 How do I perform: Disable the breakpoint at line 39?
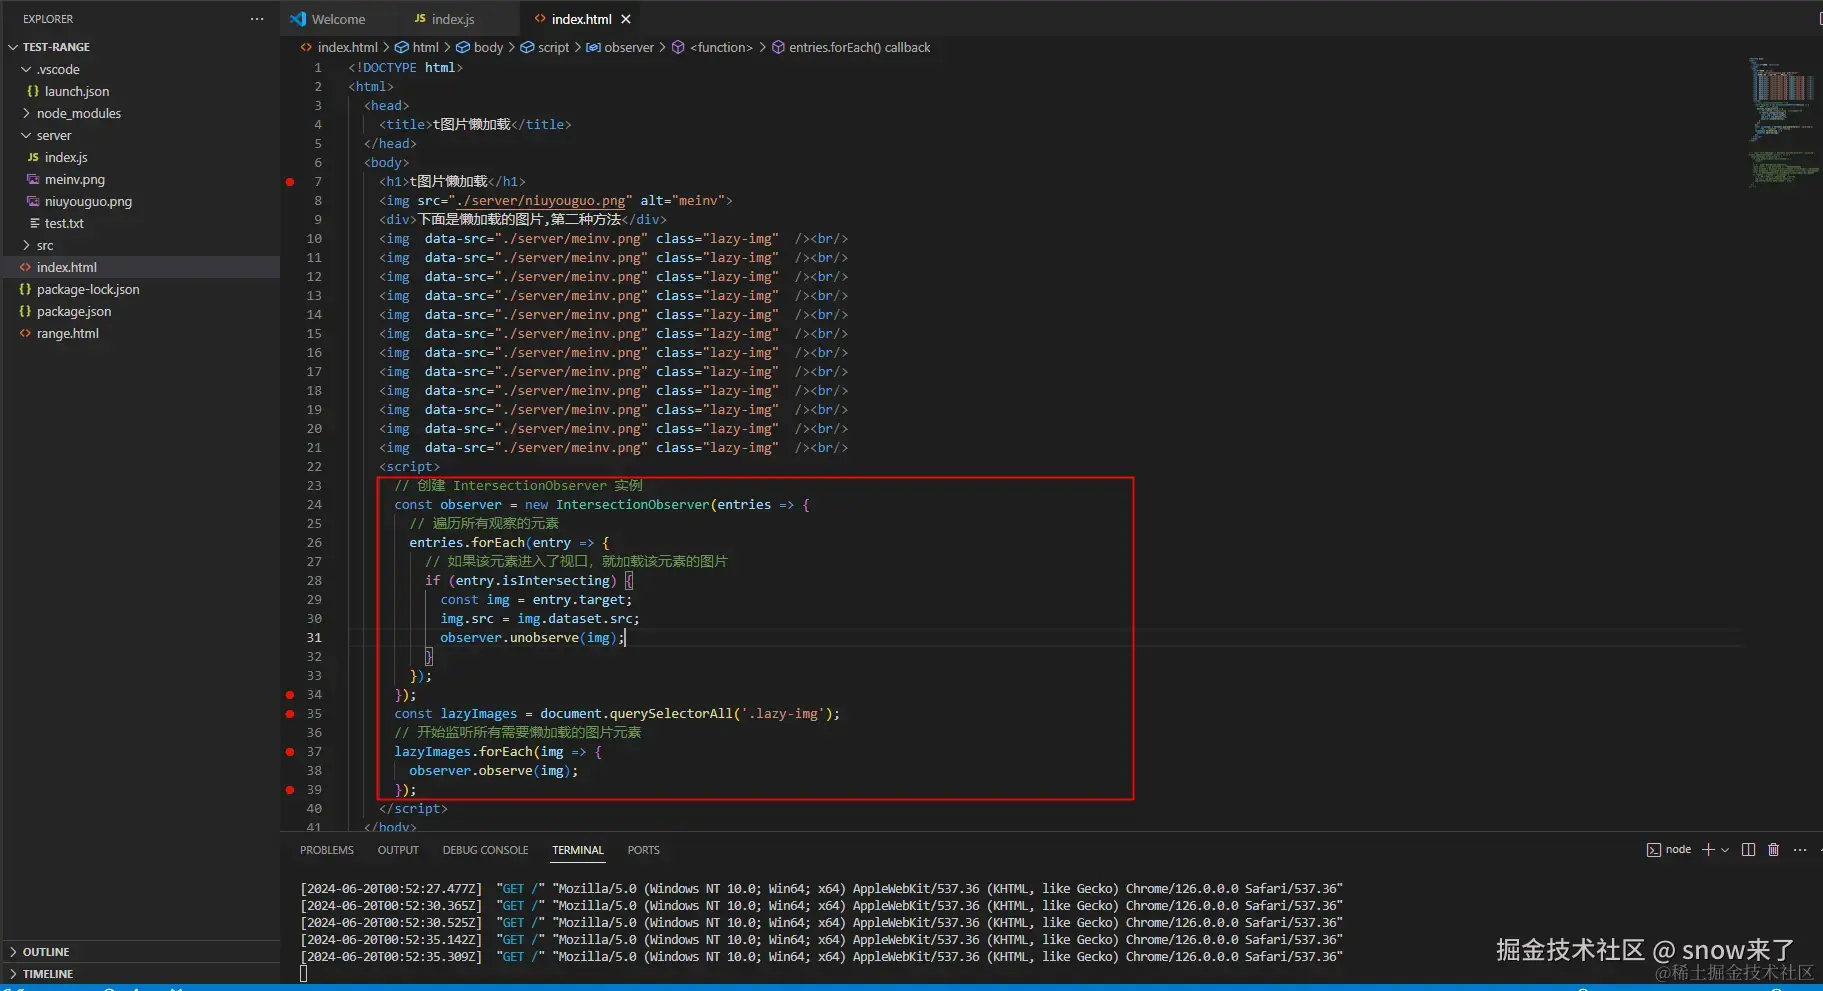point(290,790)
